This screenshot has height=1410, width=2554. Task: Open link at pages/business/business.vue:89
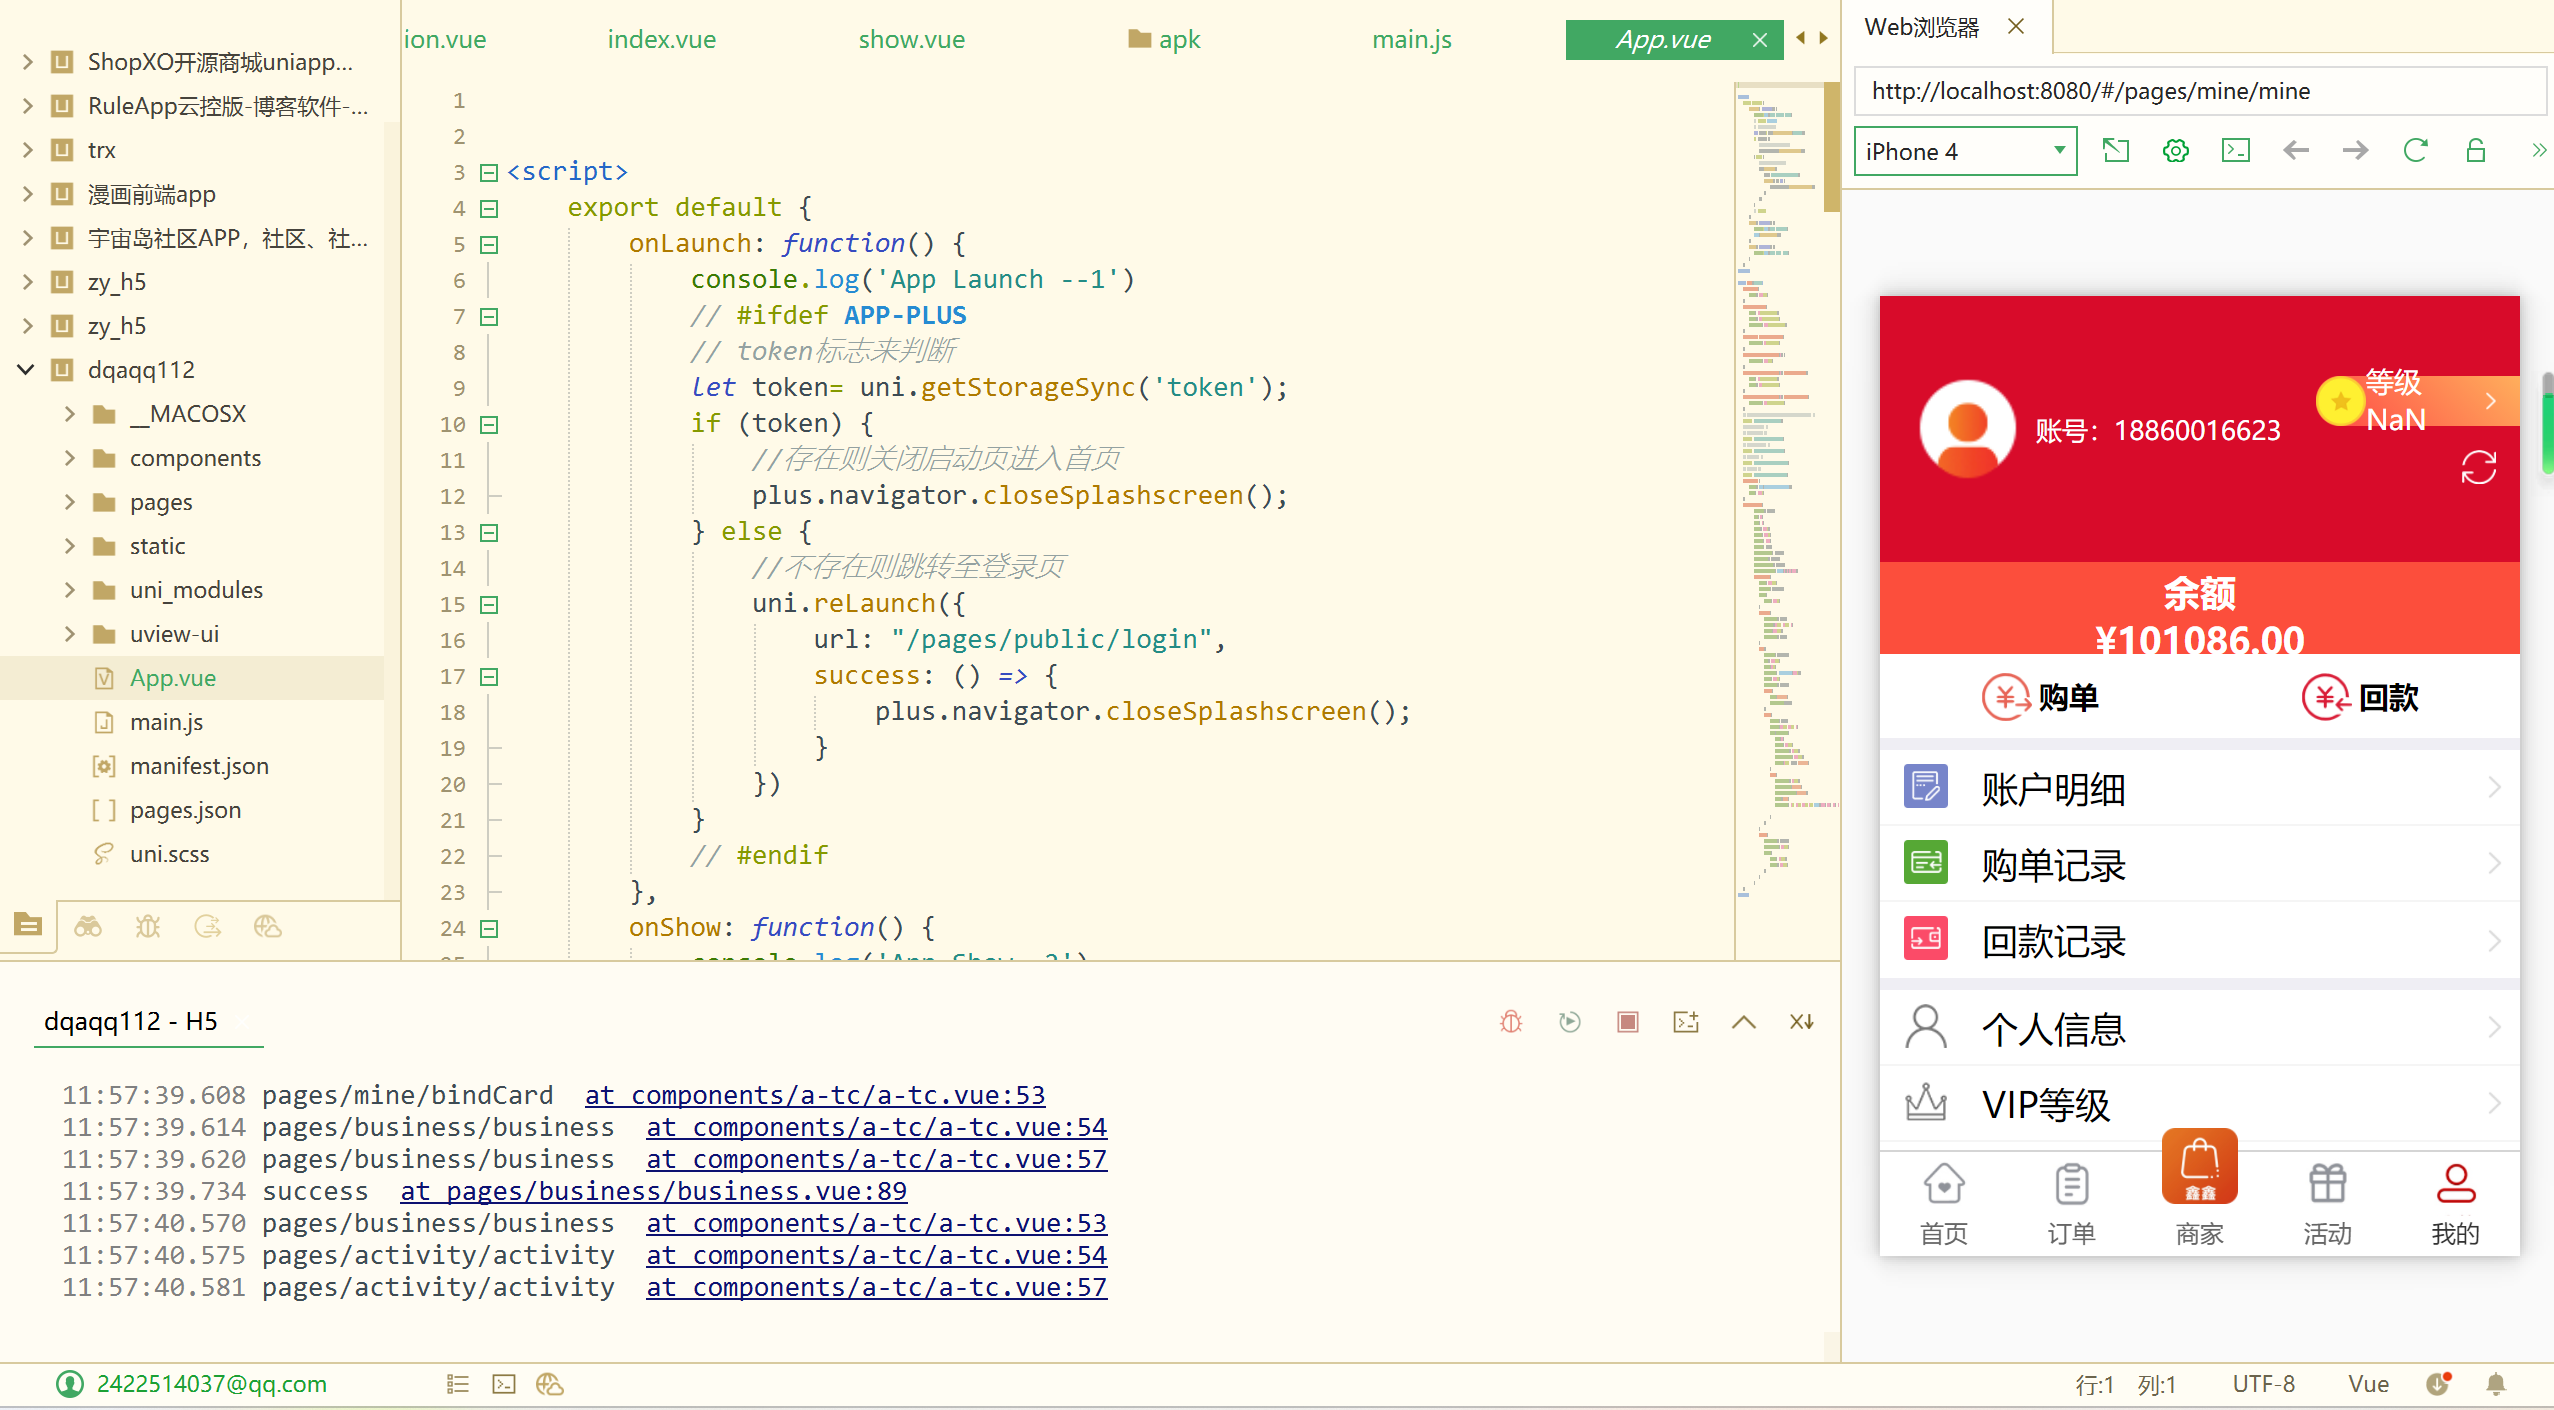pos(653,1191)
